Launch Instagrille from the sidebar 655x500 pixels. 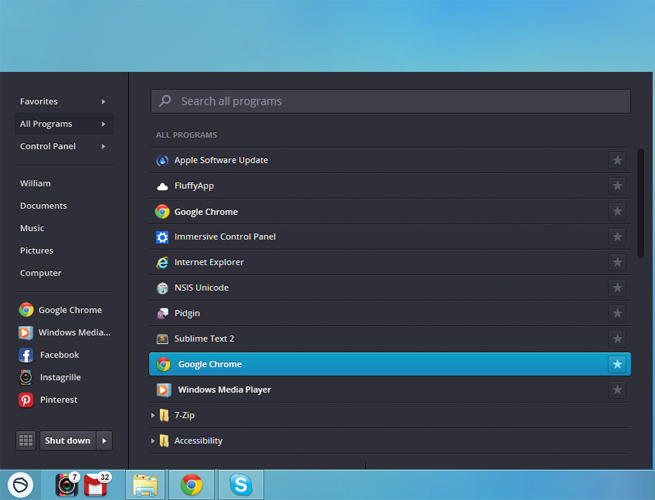tap(50, 378)
